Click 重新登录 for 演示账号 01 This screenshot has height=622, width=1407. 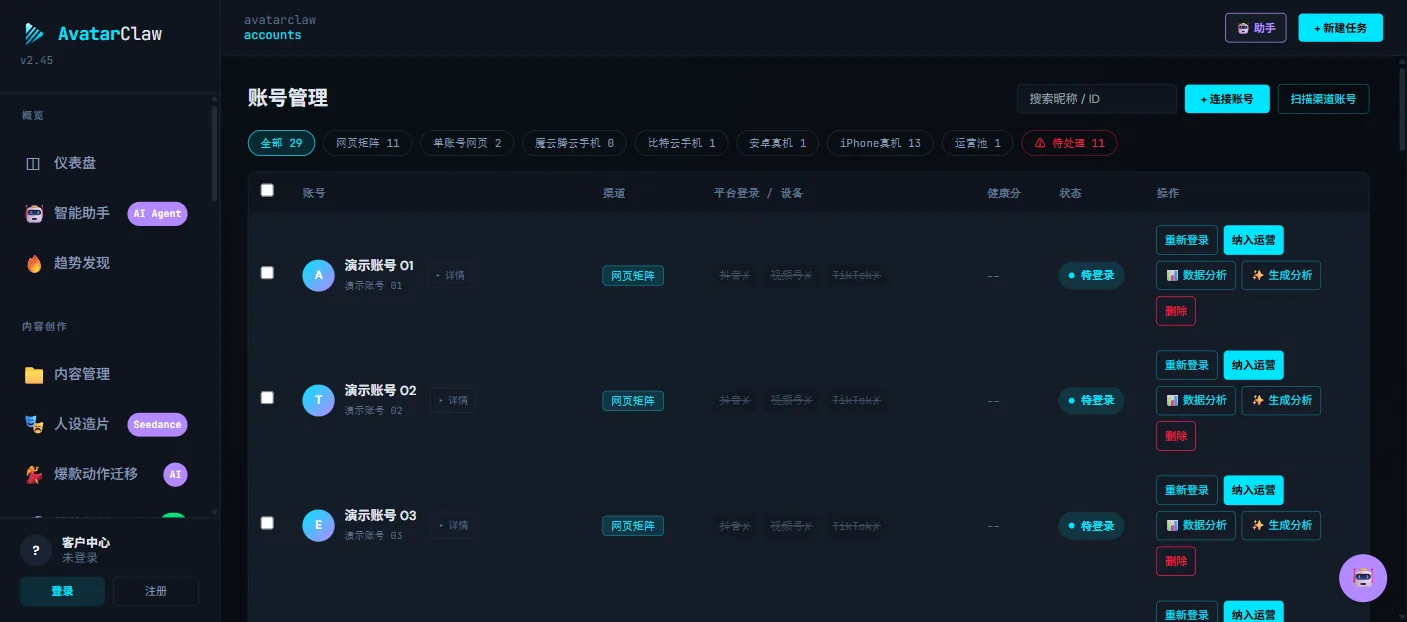coord(1187,240)
